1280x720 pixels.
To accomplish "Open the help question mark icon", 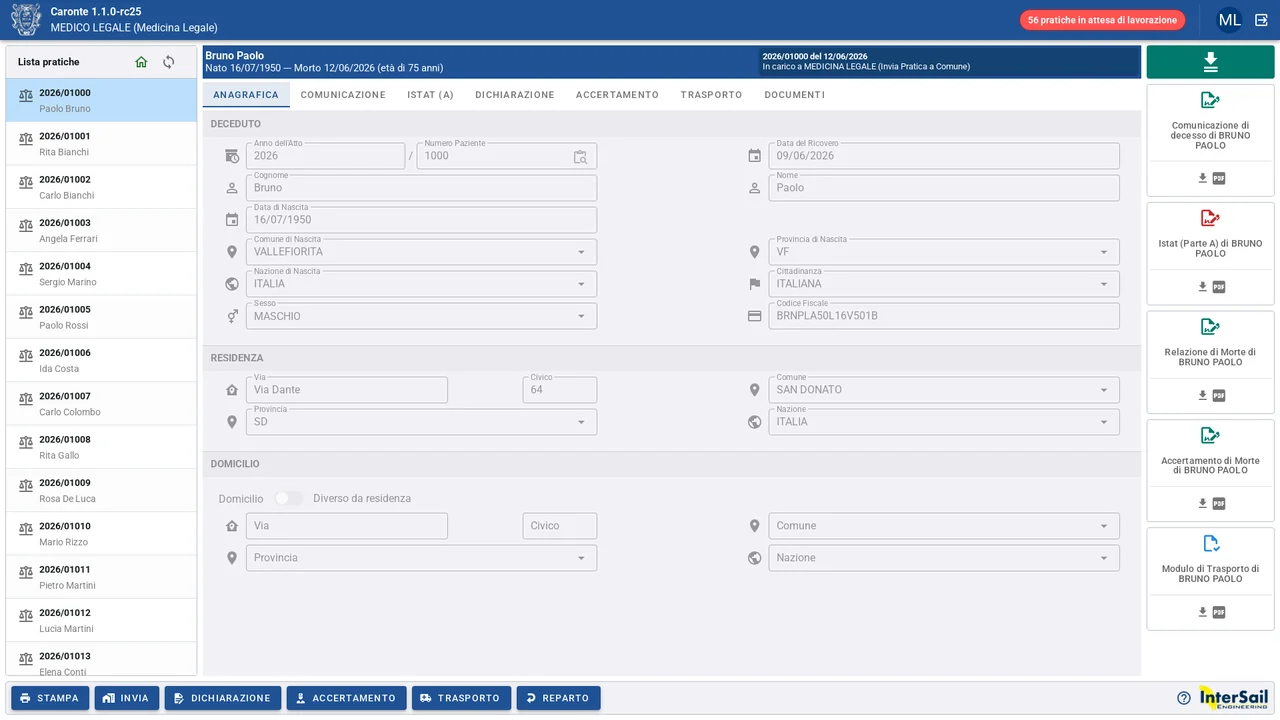I will 1184,698.
